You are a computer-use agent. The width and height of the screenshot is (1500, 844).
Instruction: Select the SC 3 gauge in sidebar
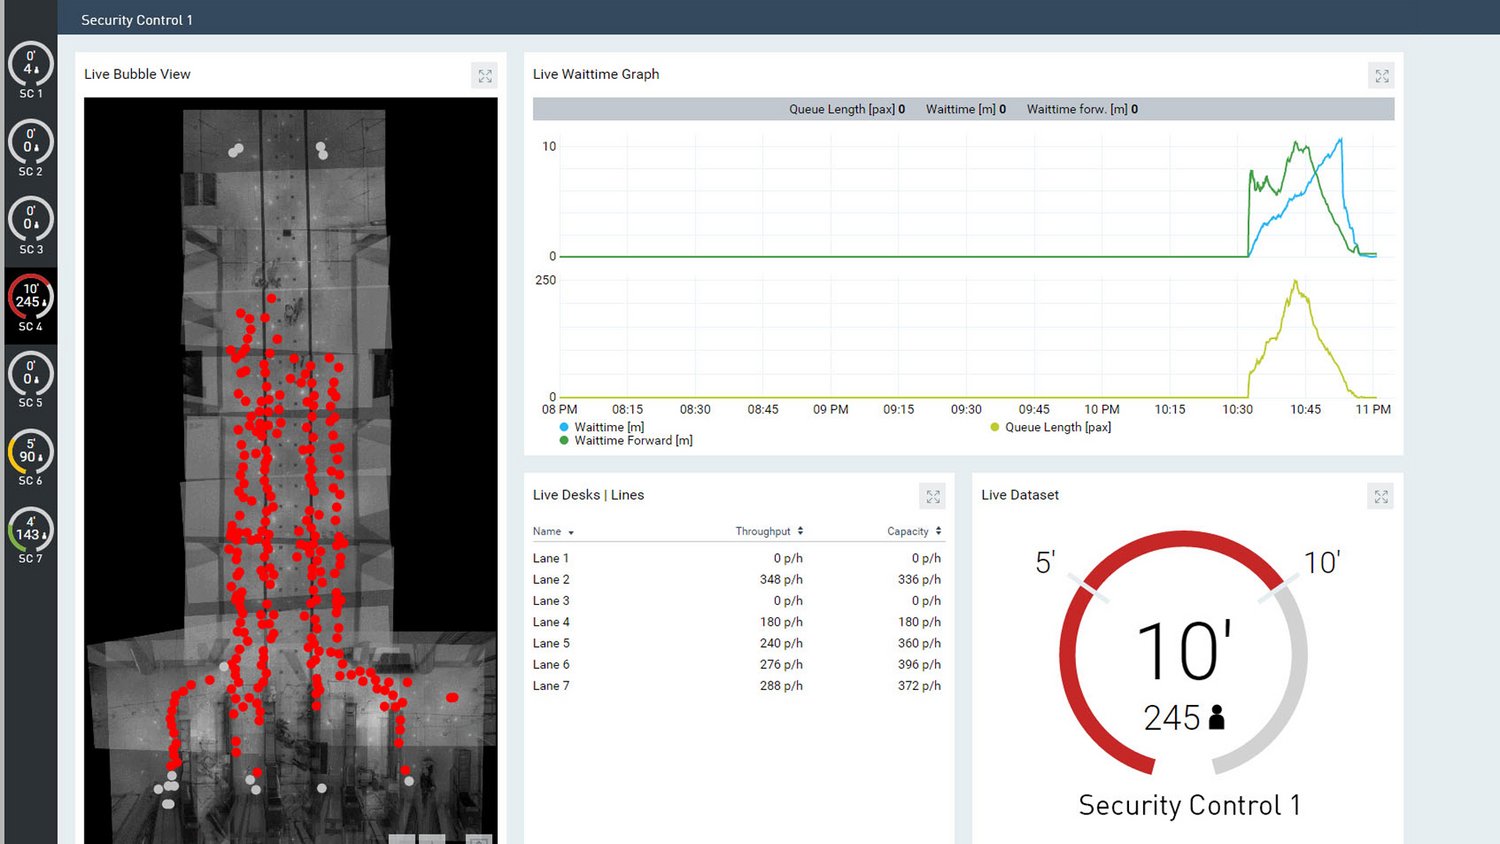(31, 226)
